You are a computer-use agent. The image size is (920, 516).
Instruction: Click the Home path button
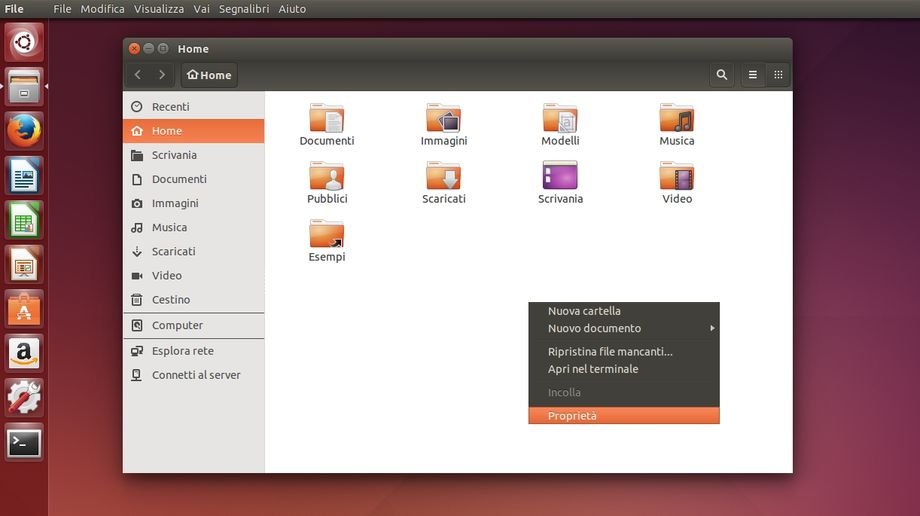pos(209,75)
